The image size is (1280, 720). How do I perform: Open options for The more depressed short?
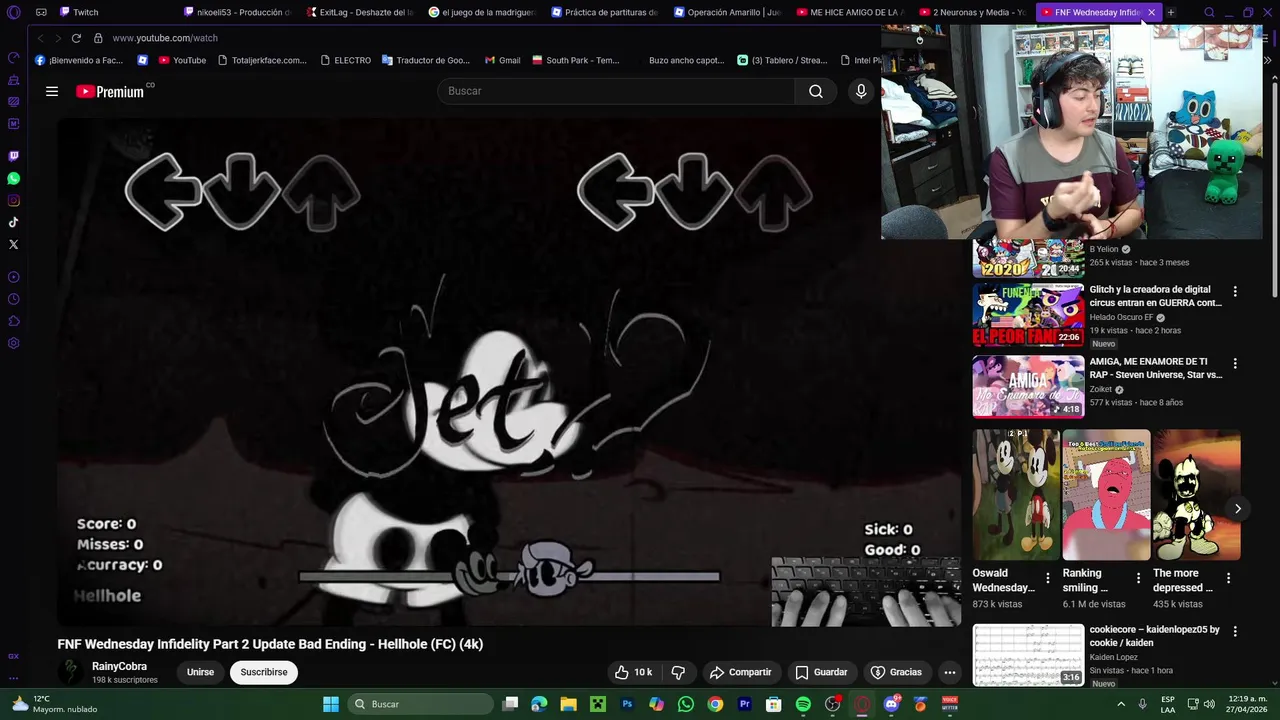coord(1229,578)
